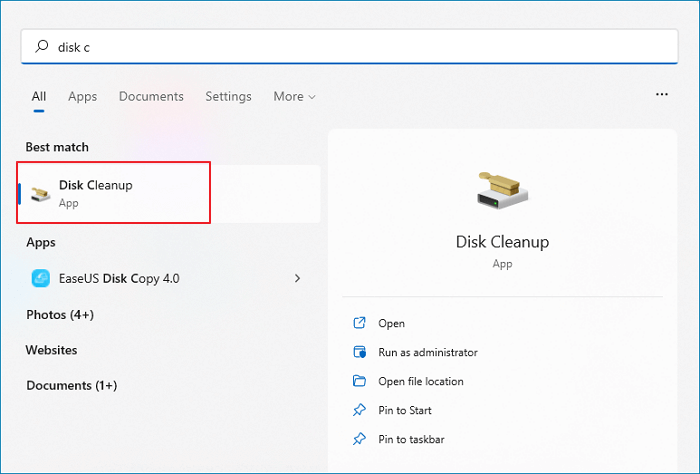The image size is (700, 474).
Task: Switch to the Documents filter tab
Action: coord(151,97)
